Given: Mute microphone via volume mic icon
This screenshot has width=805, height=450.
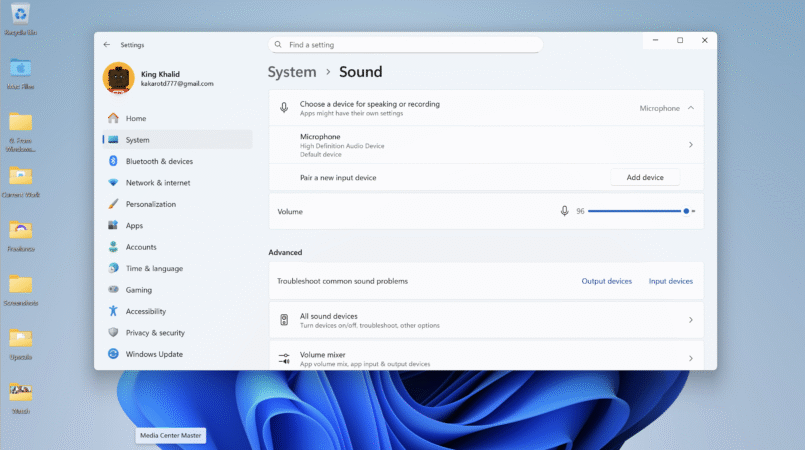Looking at the screenshot, I should pos(565,211).
